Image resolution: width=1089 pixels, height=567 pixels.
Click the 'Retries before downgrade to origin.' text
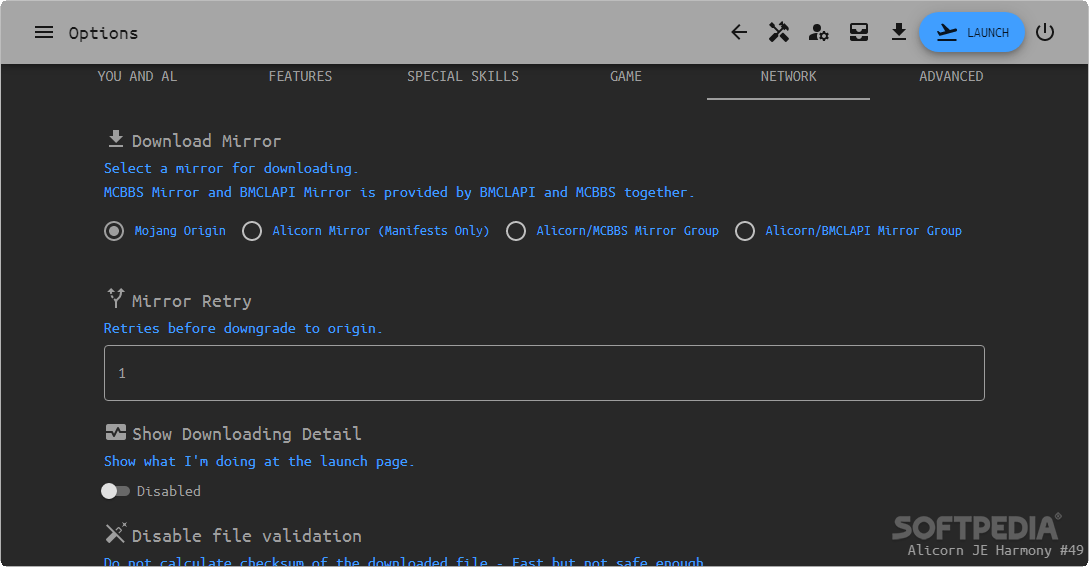pos(243,328)
